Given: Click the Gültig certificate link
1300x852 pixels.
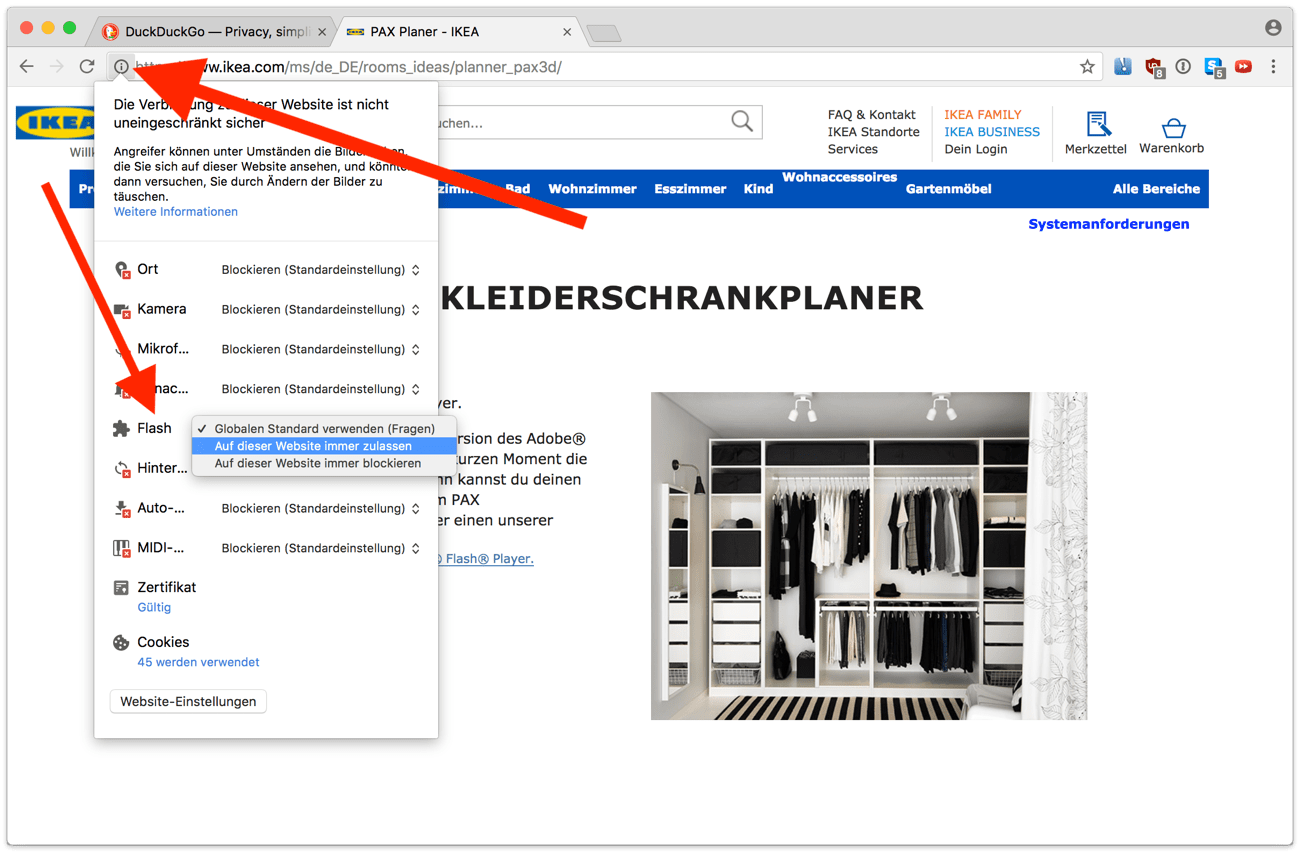Looking at the screenshot, I should tap(154, 608).
